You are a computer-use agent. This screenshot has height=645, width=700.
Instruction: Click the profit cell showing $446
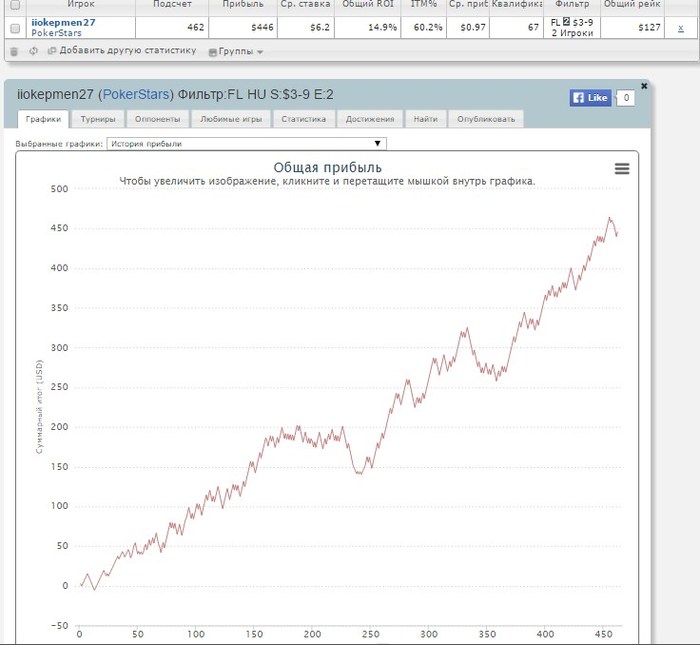[x=243, y=28]
